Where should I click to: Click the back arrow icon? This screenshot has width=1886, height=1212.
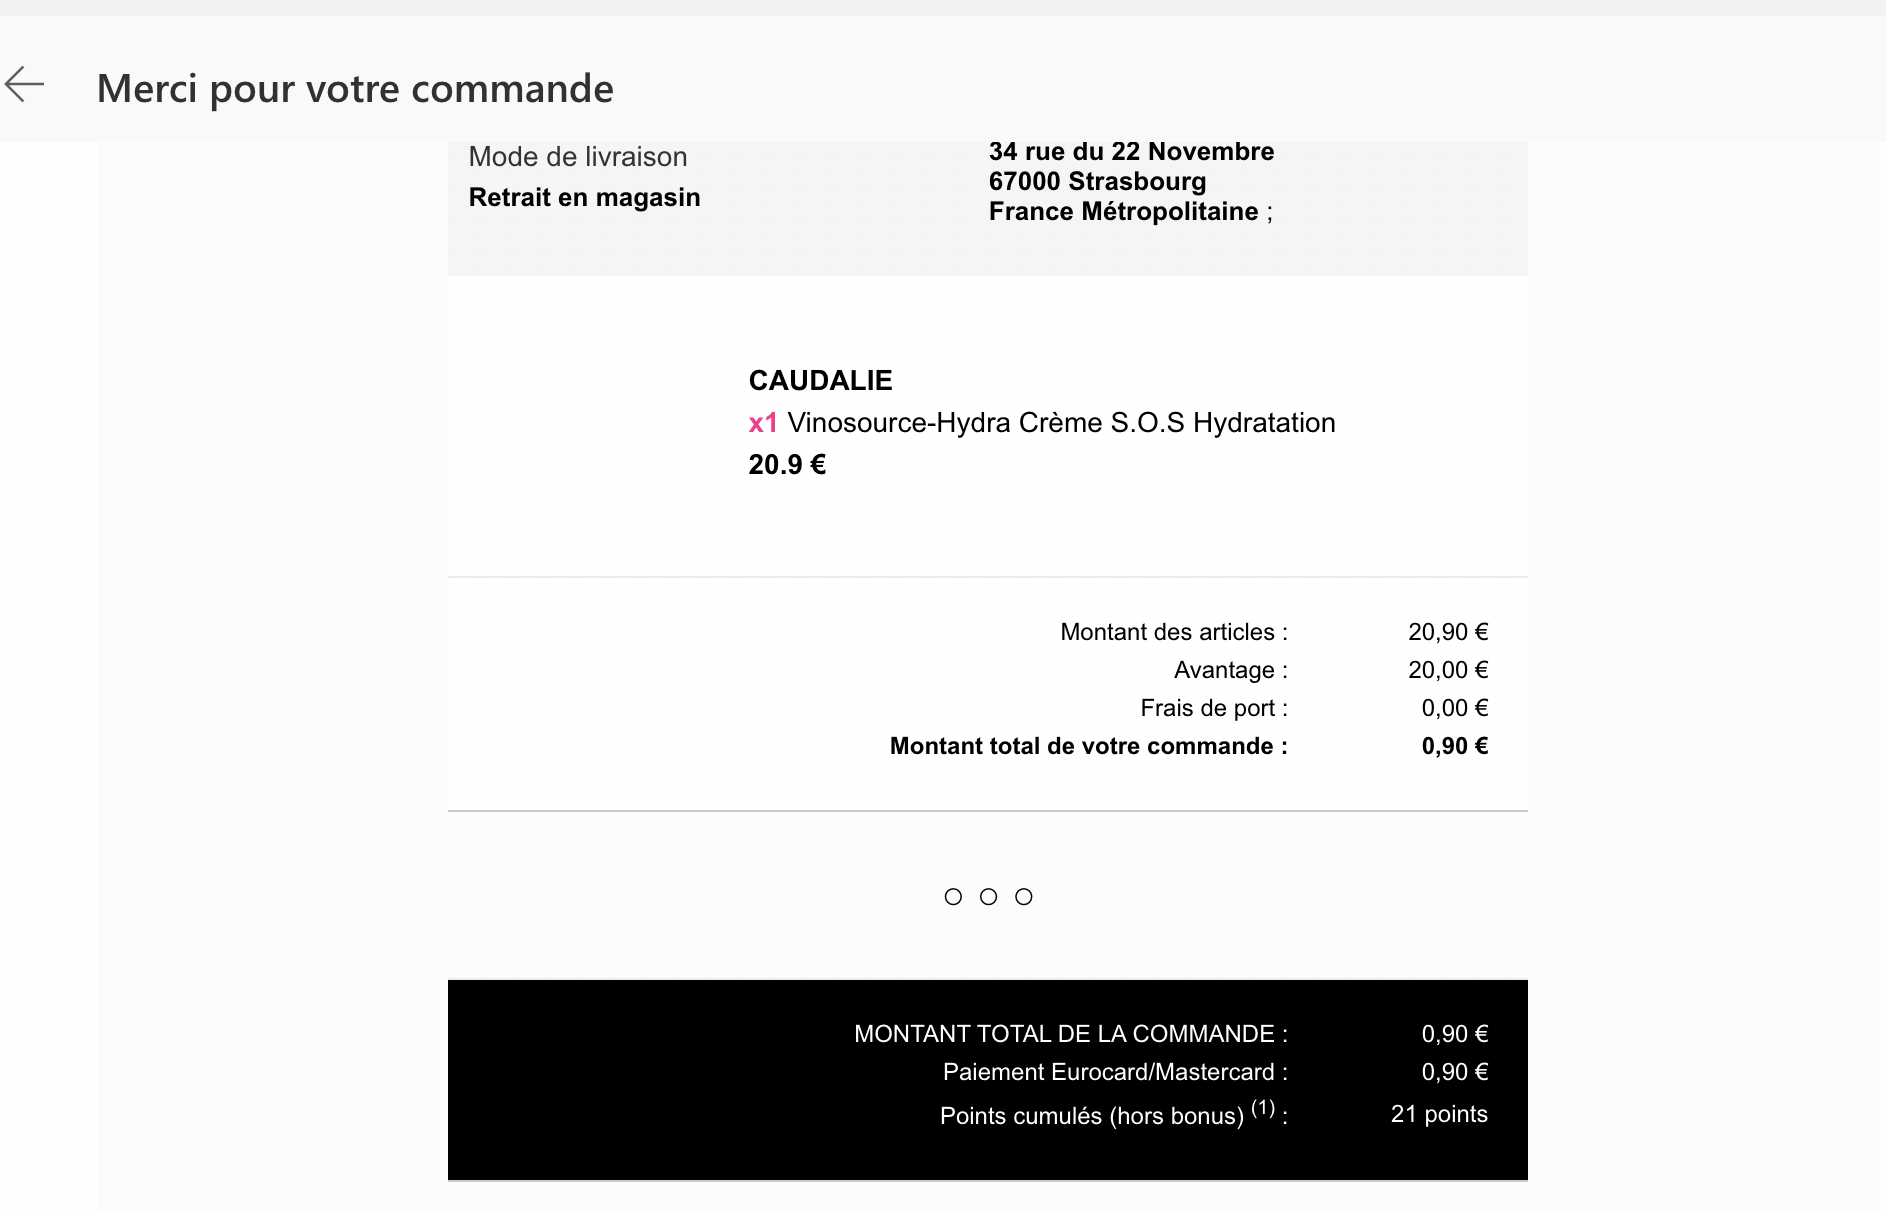(x=25, y=85)
